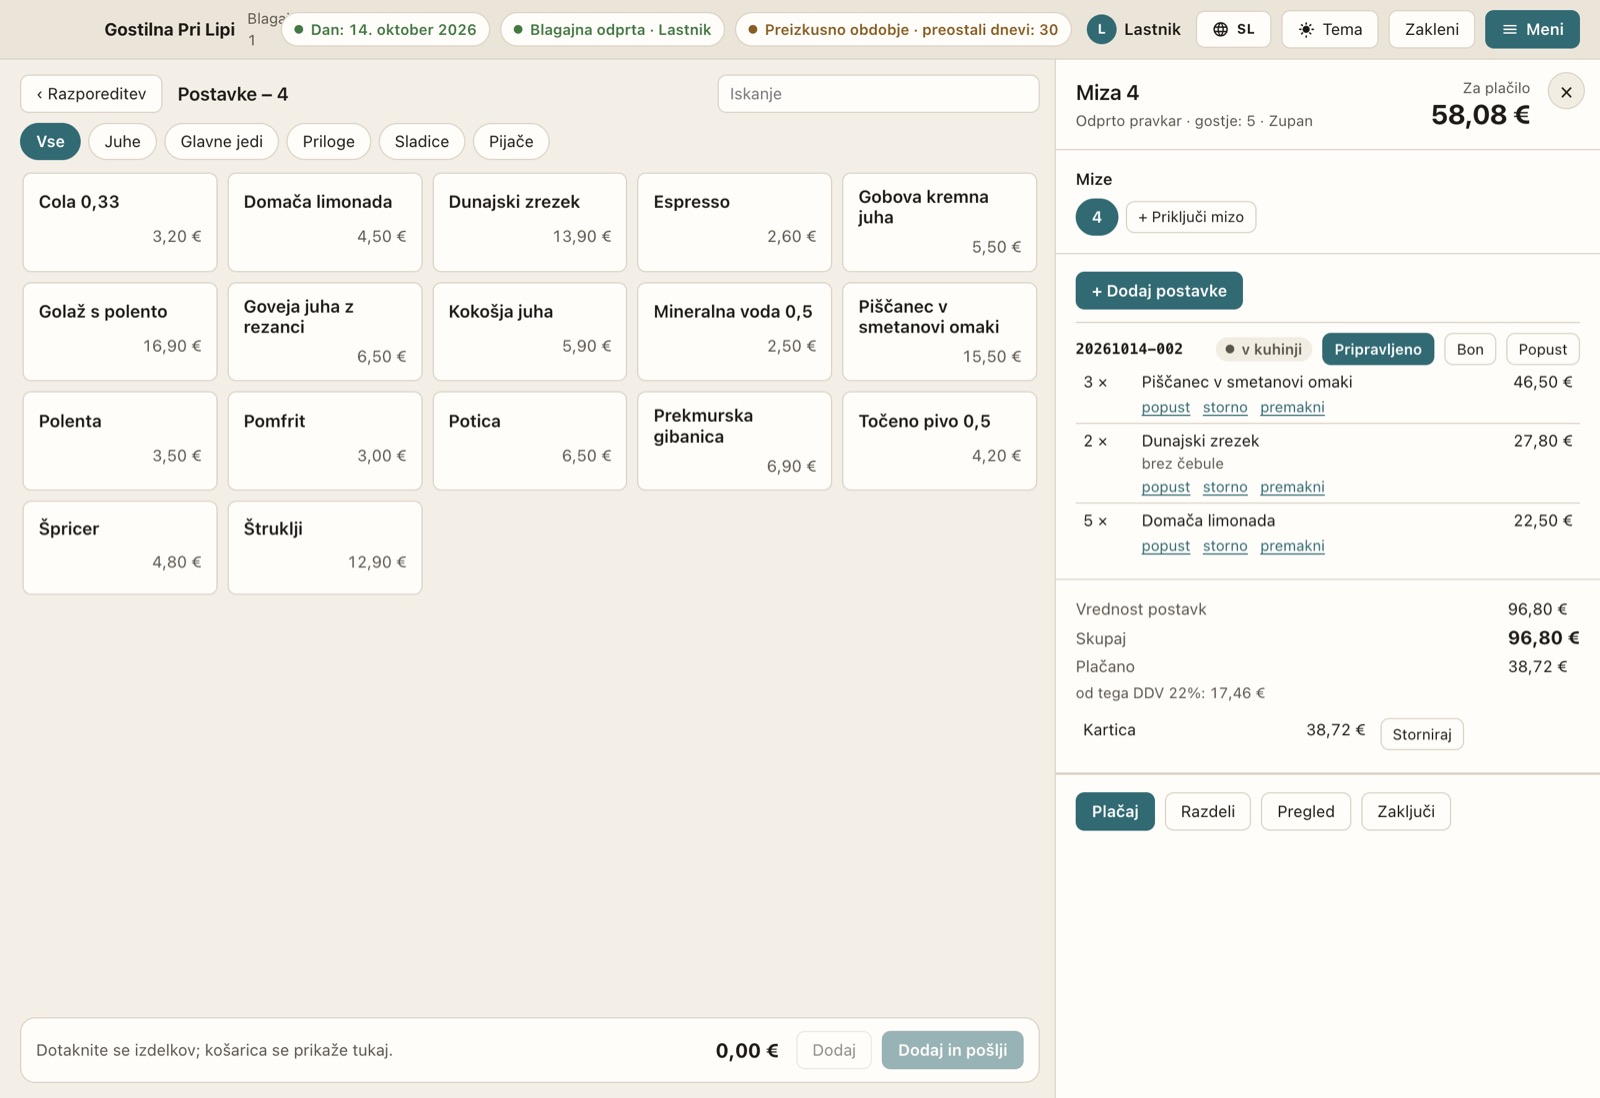Mark order as Pripravljeno

pos(1377,349)
